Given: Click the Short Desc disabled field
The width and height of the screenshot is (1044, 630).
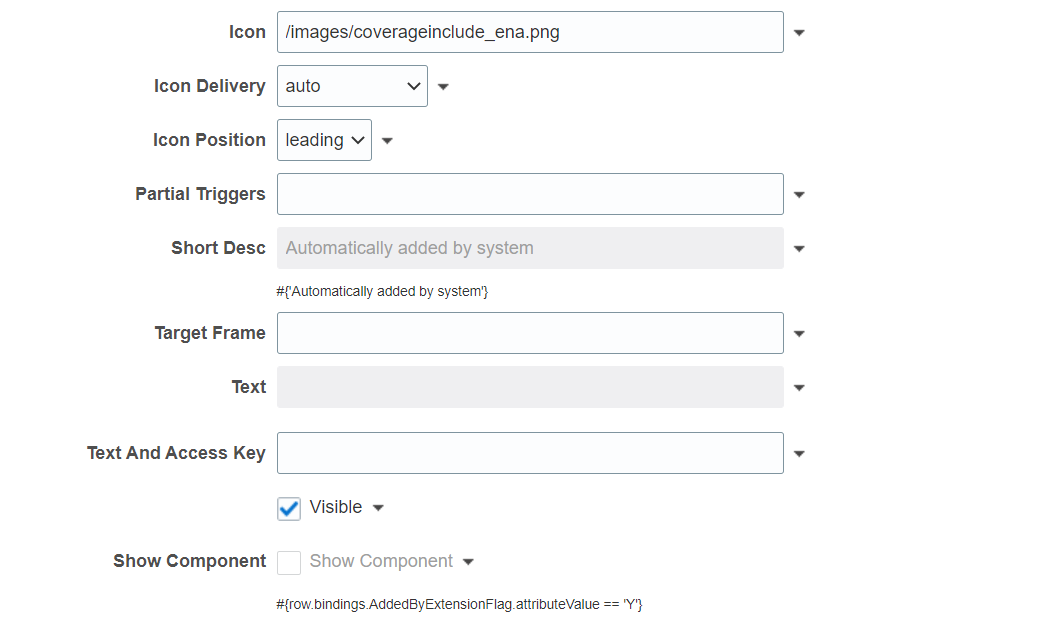Looking at the screenshot, I should pyautogui.click(x=530, y=248).
